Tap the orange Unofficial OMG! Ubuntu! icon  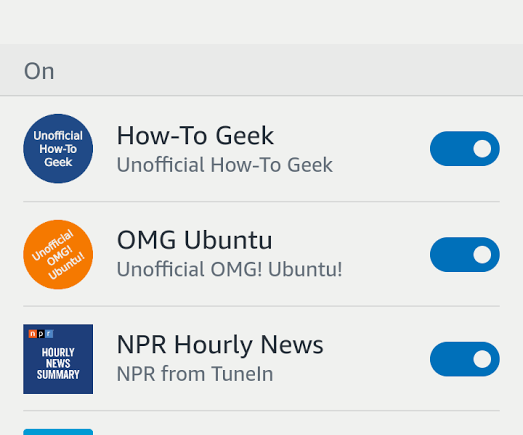point(58,255)
